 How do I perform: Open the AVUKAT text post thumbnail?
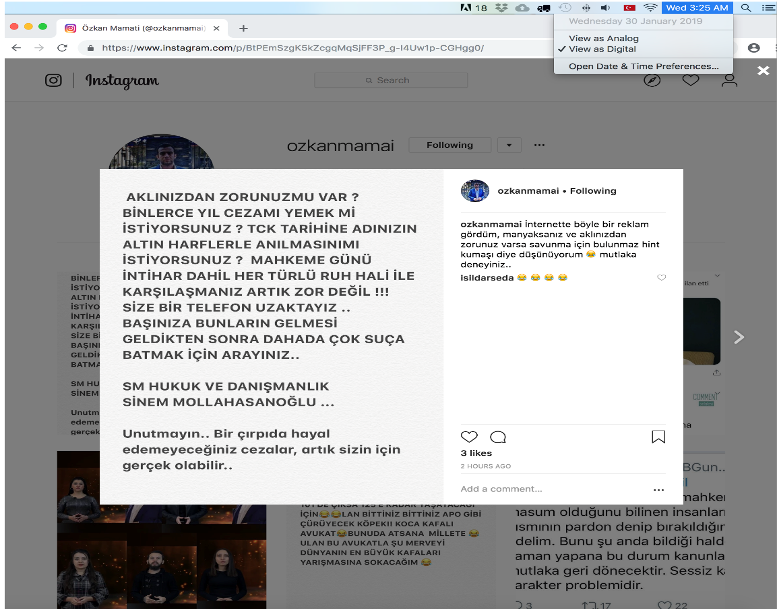[x=390, y=556]
